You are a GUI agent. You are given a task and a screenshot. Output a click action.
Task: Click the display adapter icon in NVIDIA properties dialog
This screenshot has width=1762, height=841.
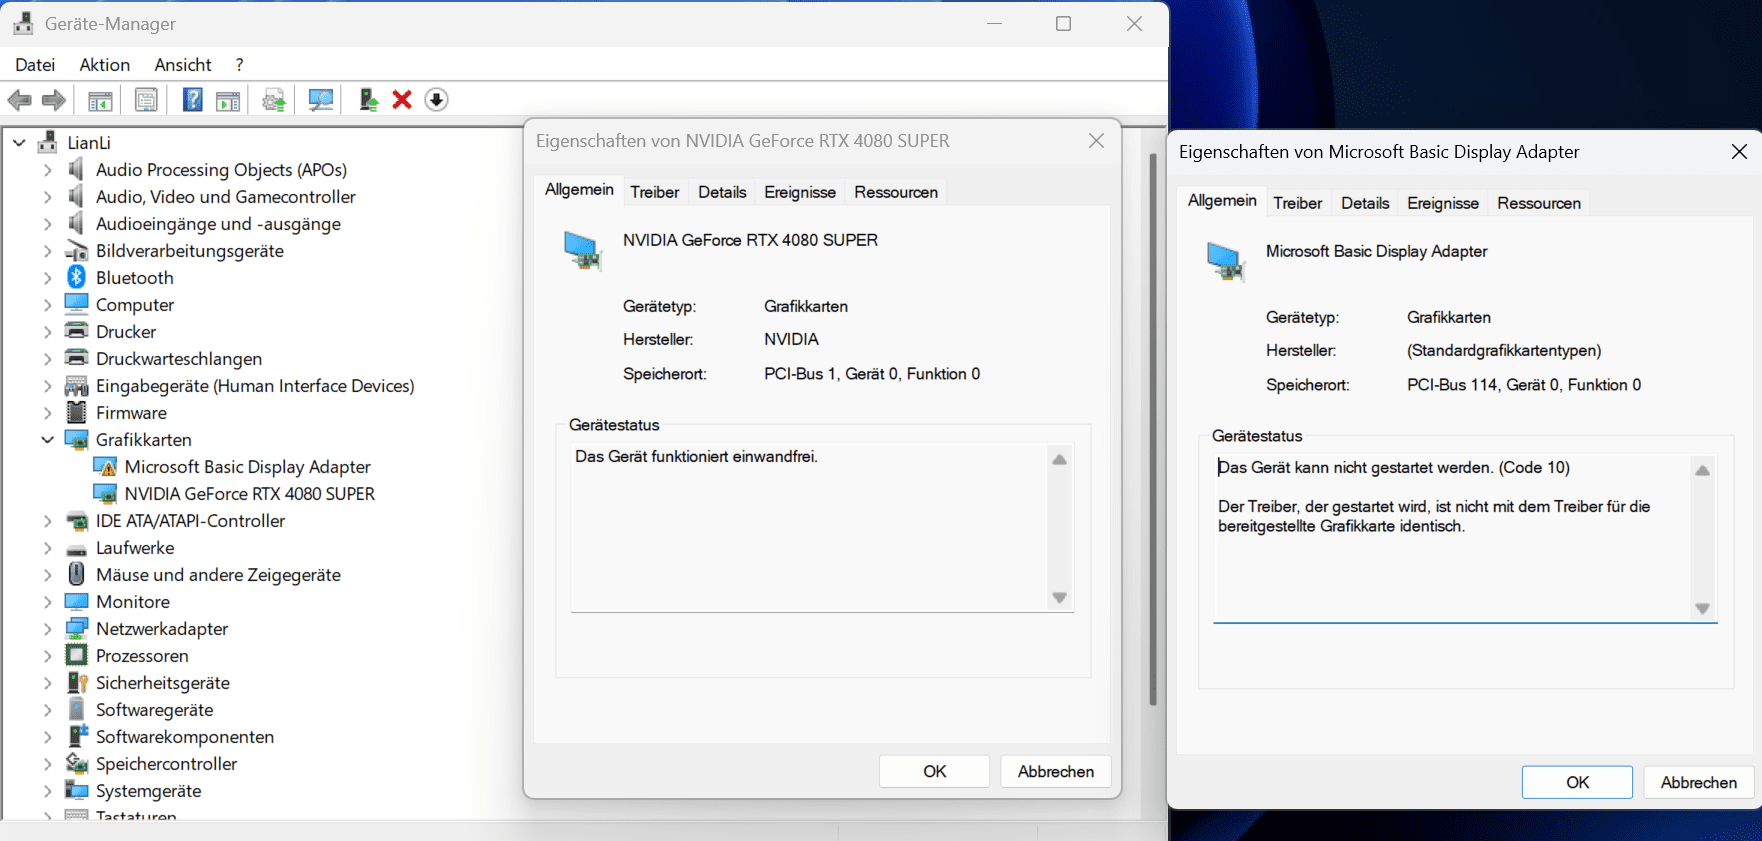pyautogui.click(x=583, y=250)
